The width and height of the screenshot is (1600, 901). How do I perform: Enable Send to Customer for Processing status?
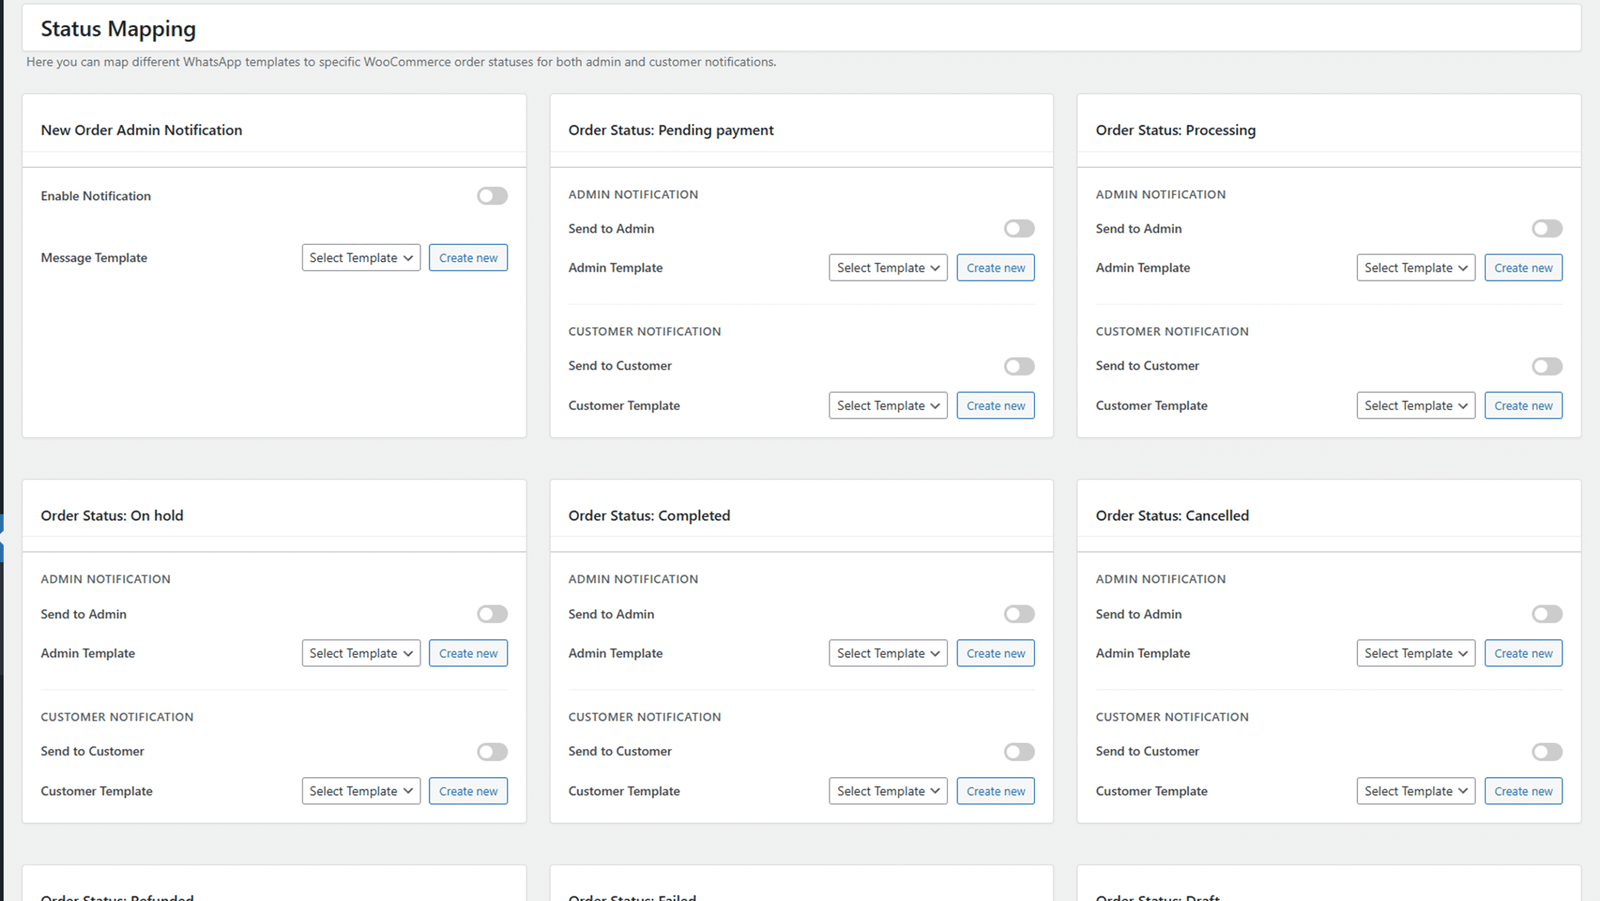(1546, 366)
